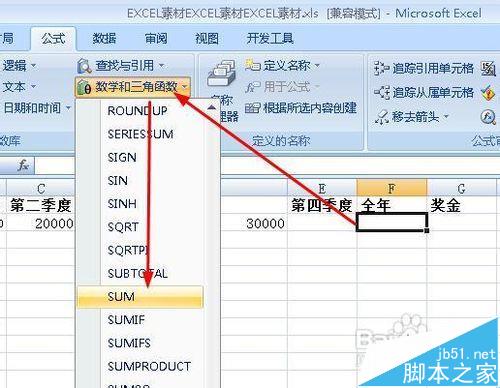Switch to the 审阅 tab

pyautogui.click(x=156, y=39)
